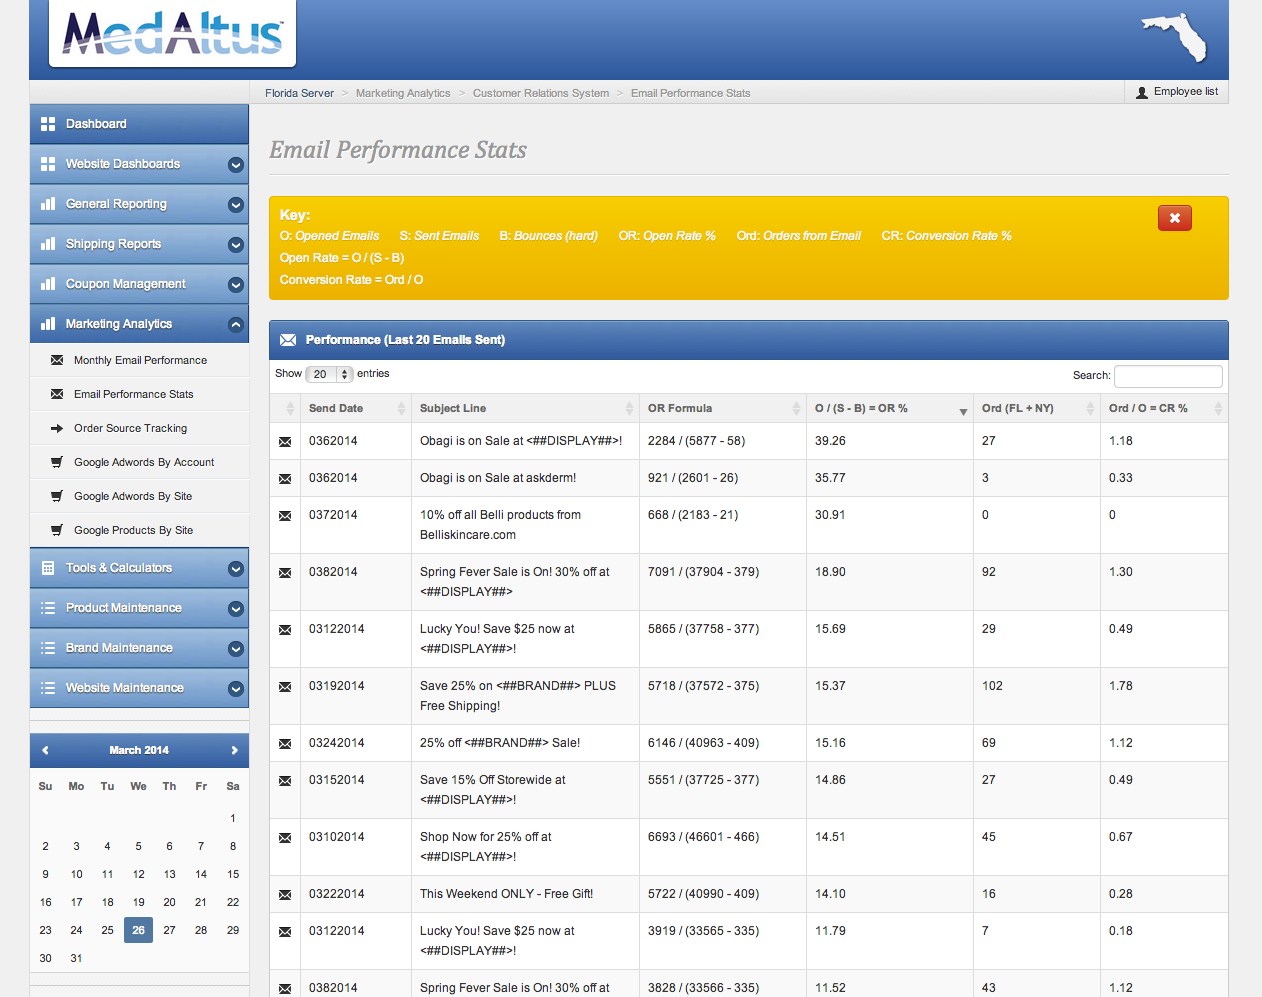Image resolution: width=1262 pixels, height=997 pixels.
Task: Sort table by Send Date column
Action: click(336, 408)
